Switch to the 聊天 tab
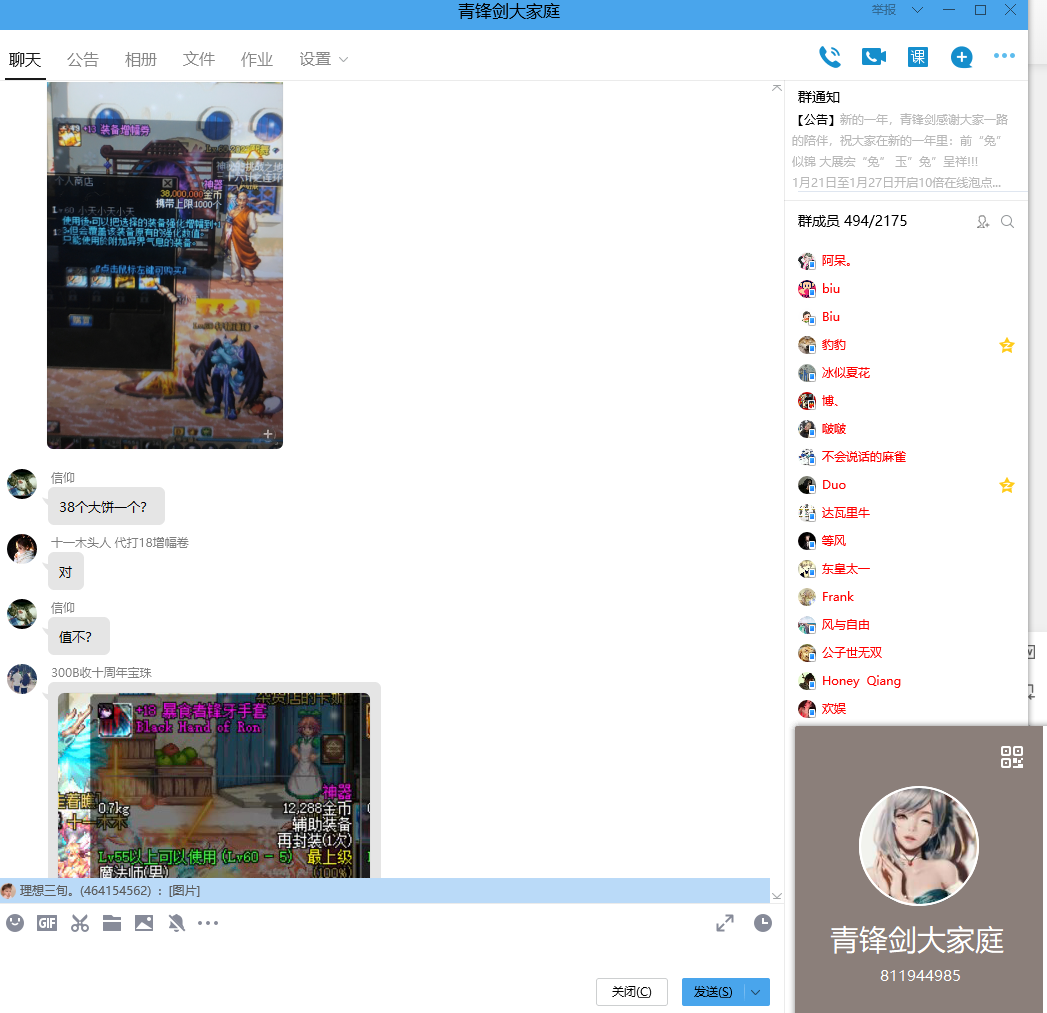1047x1013 pixels. 25,59
